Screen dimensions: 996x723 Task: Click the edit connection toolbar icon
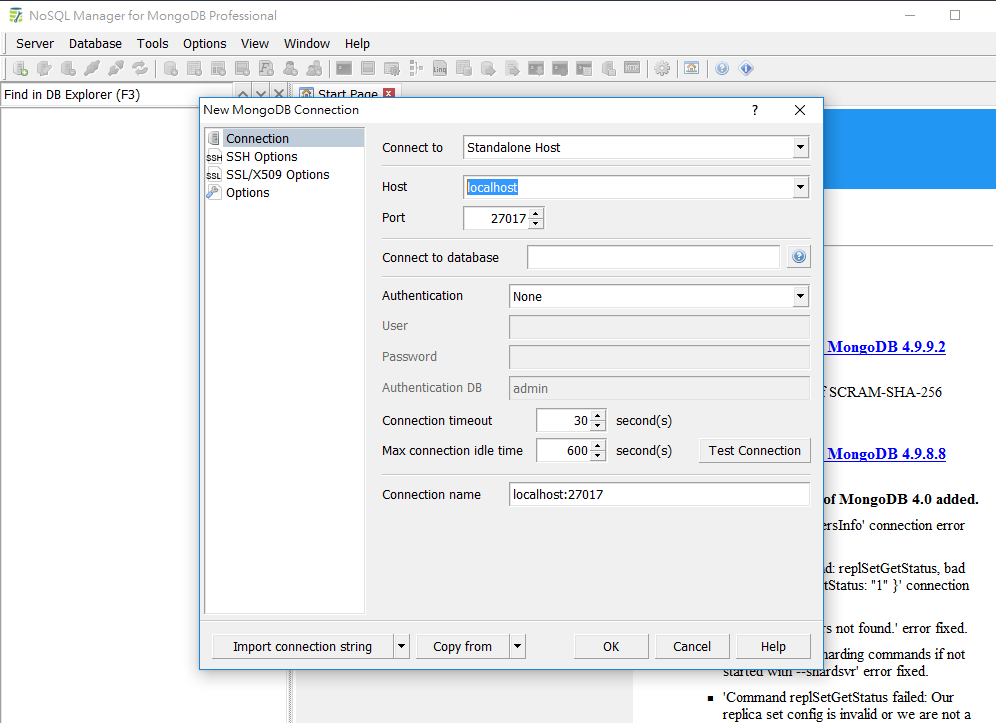click(x=44, y=68)
